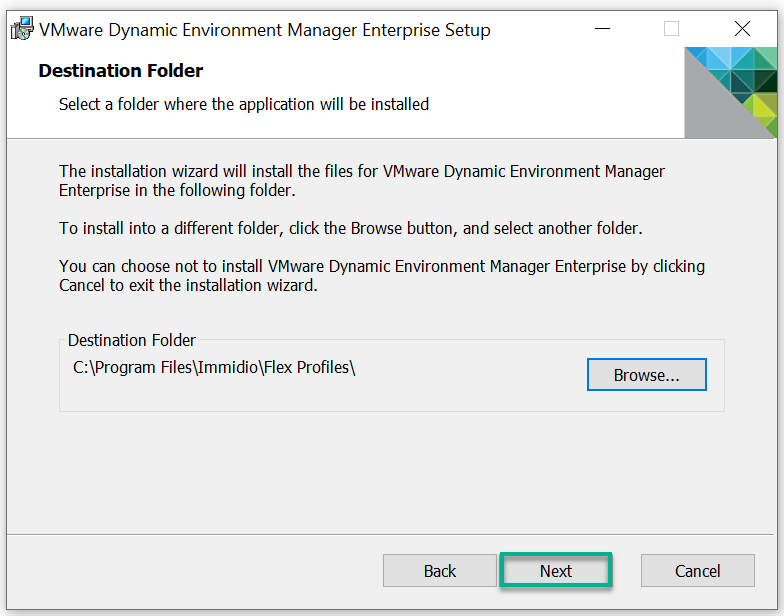Click the window title text in the title bar
The height and width of the screenshot is (616, 784).
264,30
